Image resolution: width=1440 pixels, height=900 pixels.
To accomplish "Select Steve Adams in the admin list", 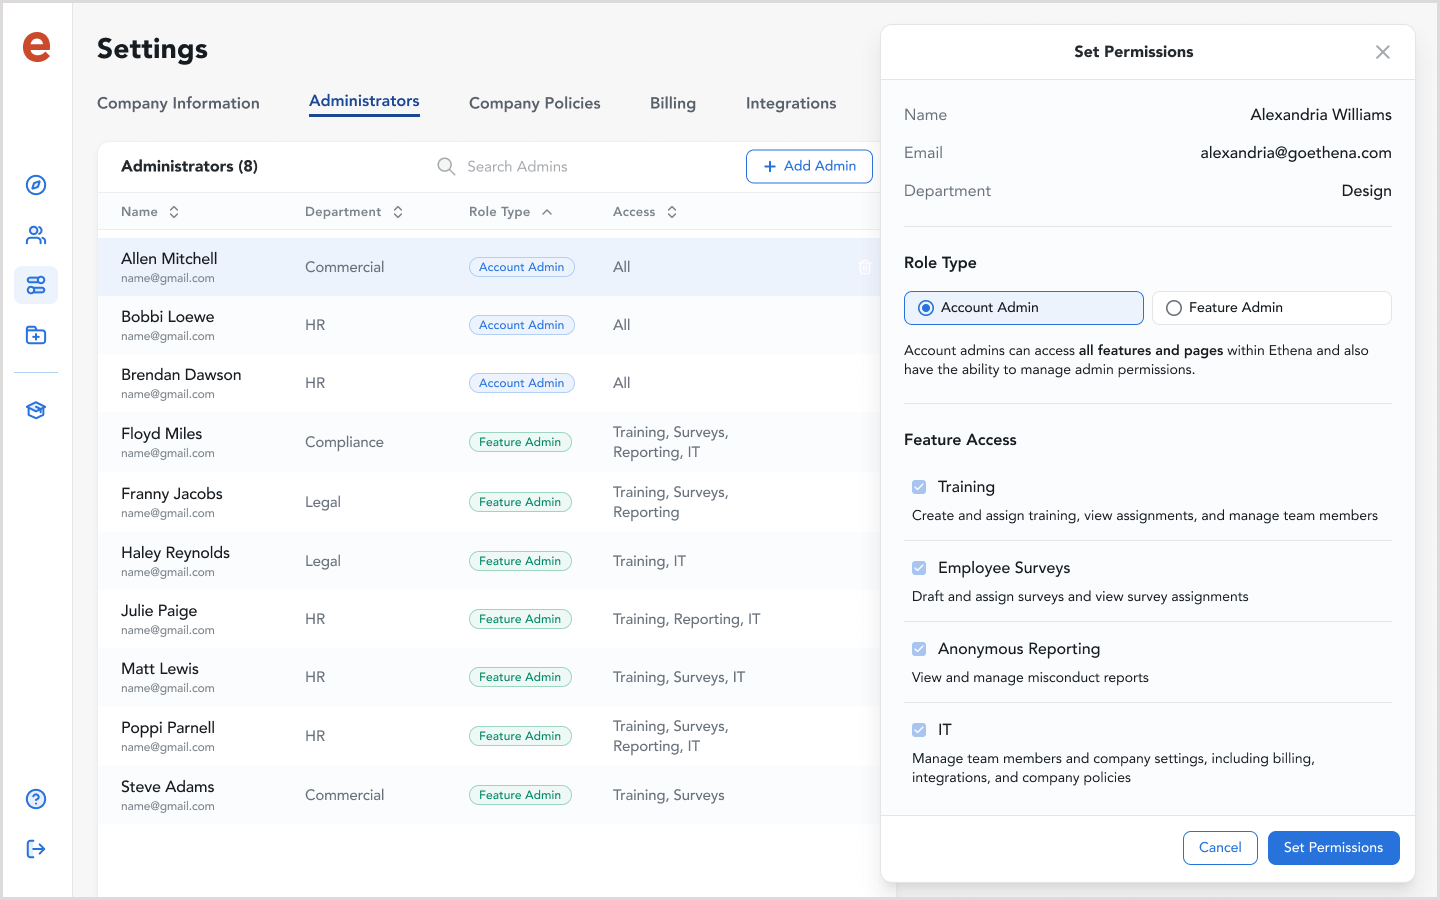I will tap(168, 787).
